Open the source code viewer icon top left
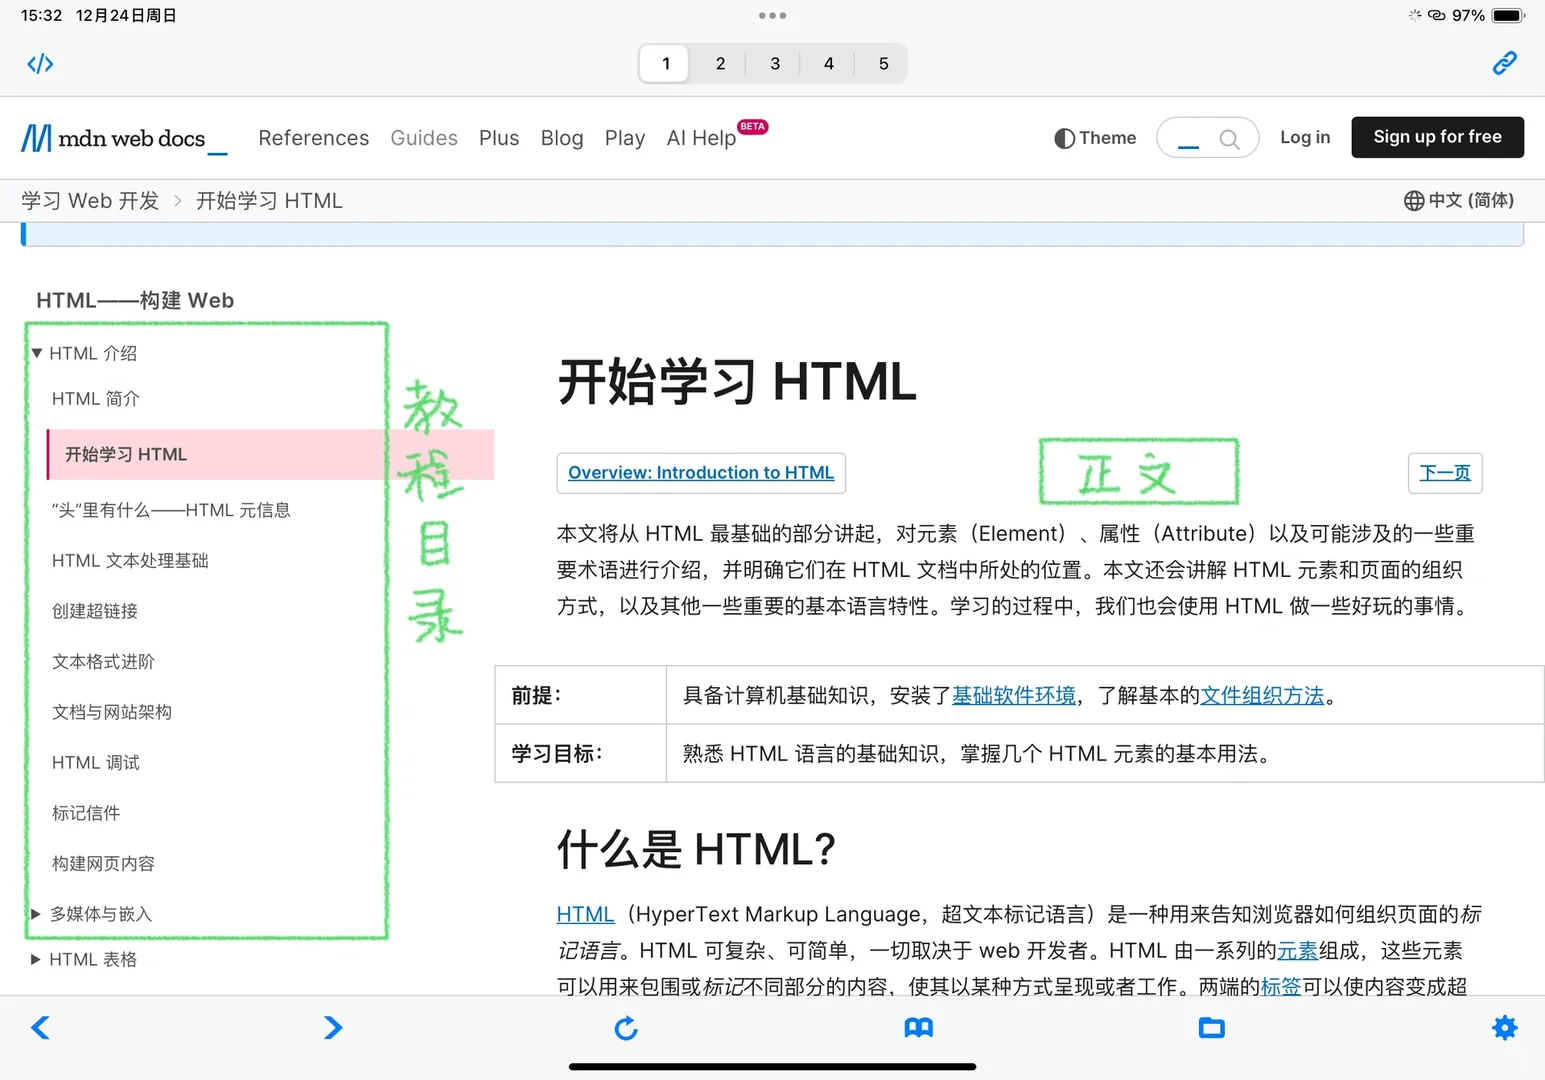 point(40,63)
